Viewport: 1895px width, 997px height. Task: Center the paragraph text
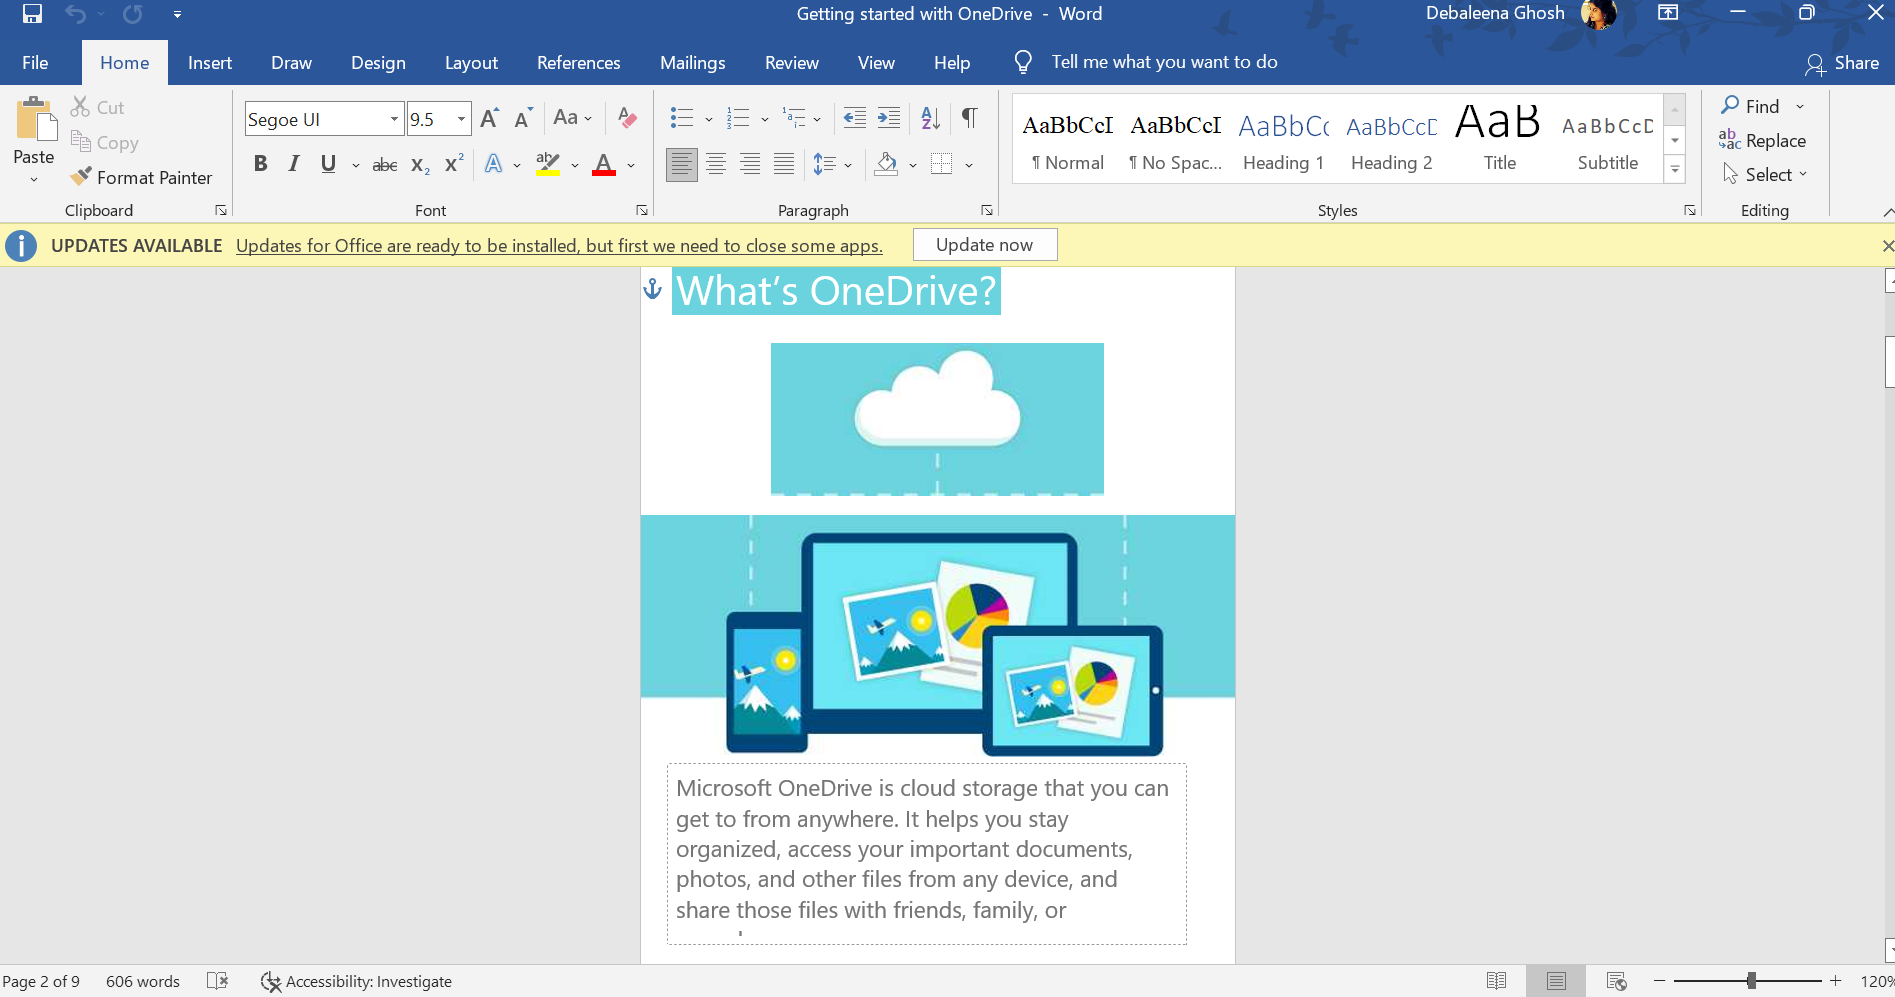pyautogui.click(x=716, y=164)
